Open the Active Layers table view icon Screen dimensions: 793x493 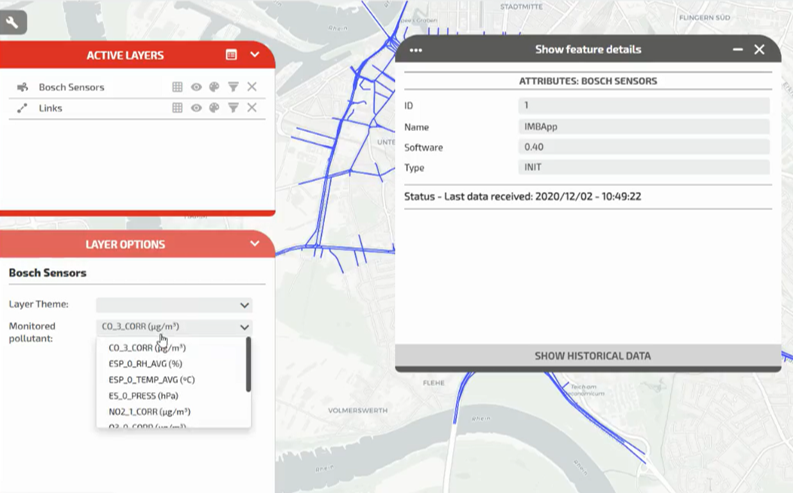pyautogui.click(x=231, y=55)
